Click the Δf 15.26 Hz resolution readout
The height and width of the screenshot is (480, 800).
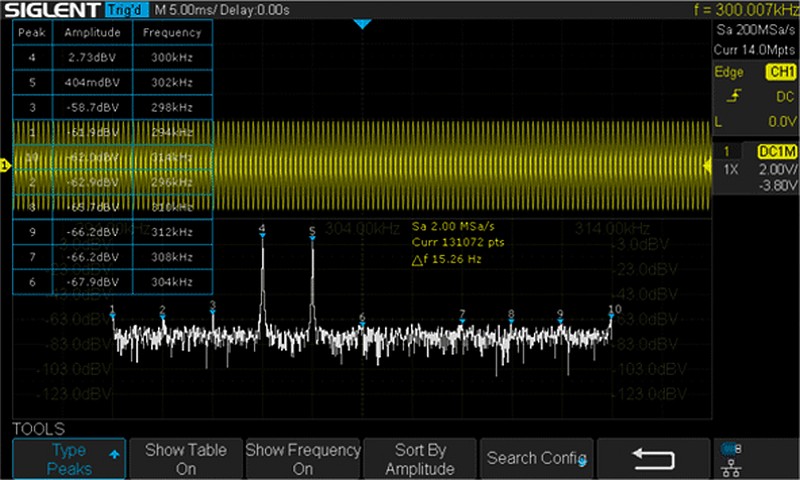point(446,260)
